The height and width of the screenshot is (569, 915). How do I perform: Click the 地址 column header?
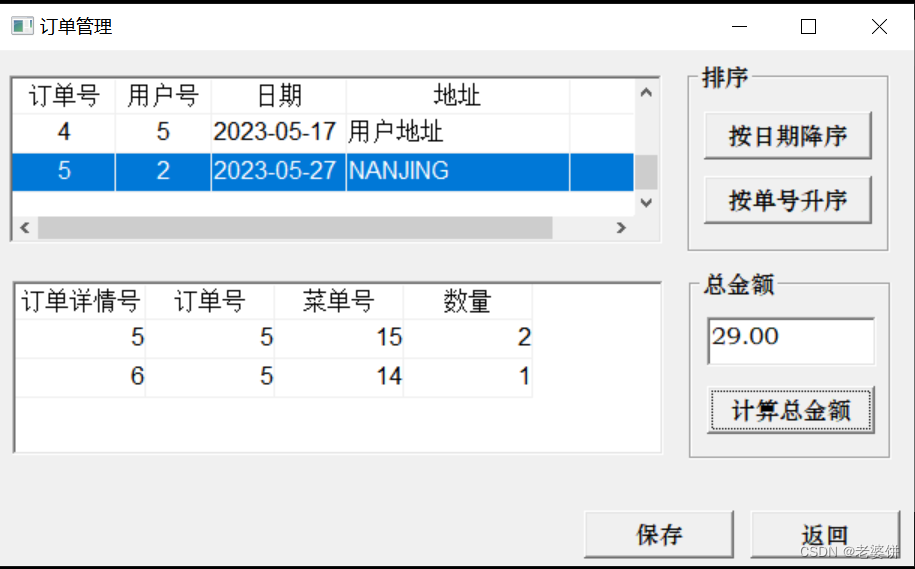[x=458, y=96]
